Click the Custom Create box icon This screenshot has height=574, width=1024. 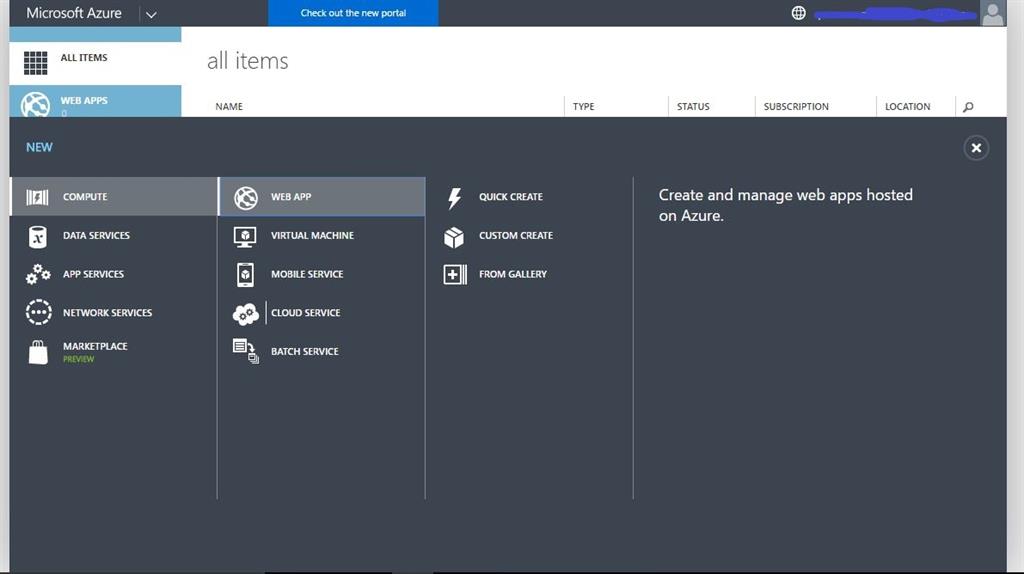point(454,237)
